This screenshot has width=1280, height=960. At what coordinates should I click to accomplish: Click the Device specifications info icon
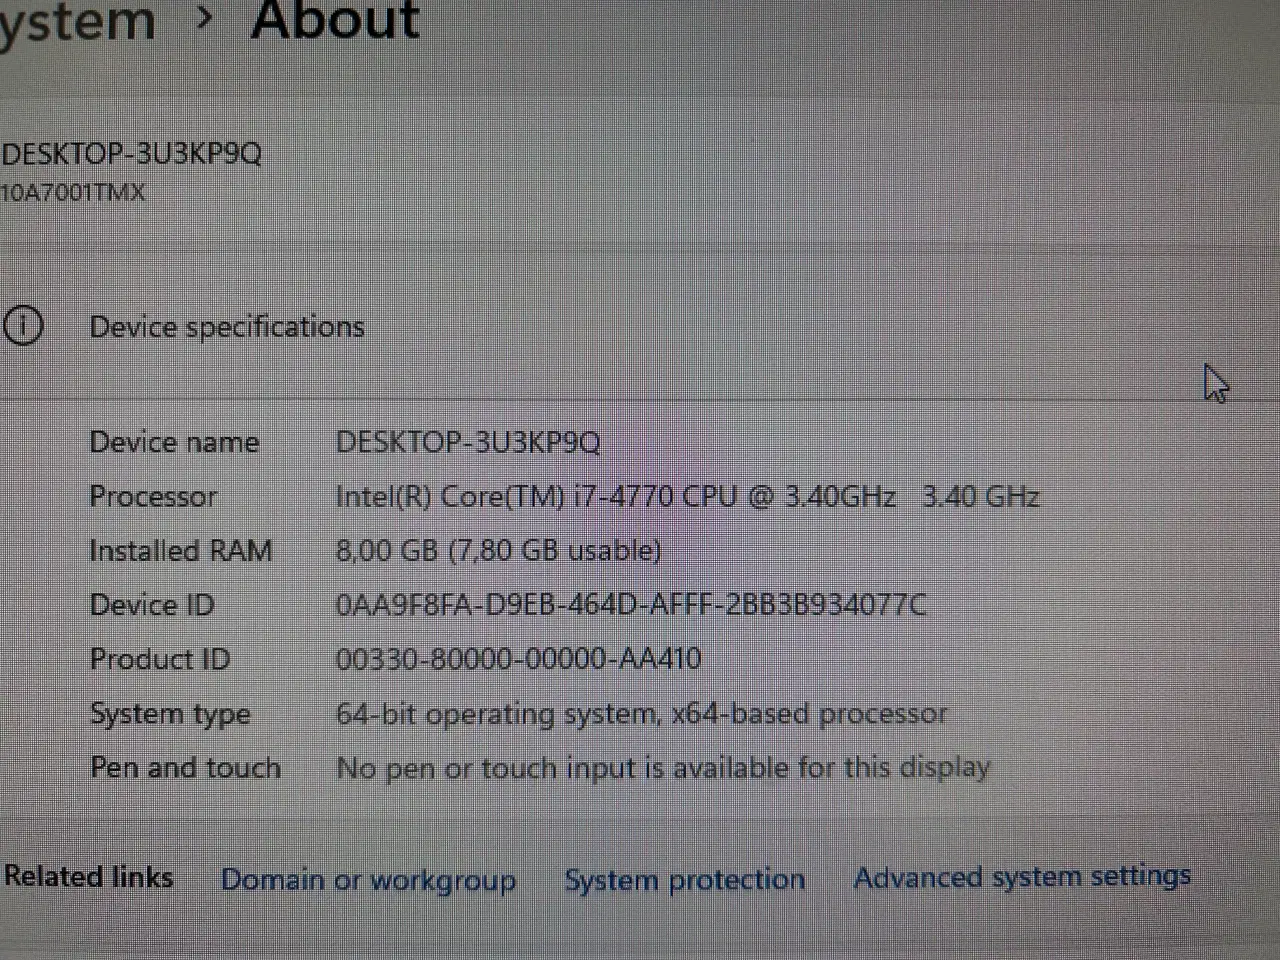23,326
